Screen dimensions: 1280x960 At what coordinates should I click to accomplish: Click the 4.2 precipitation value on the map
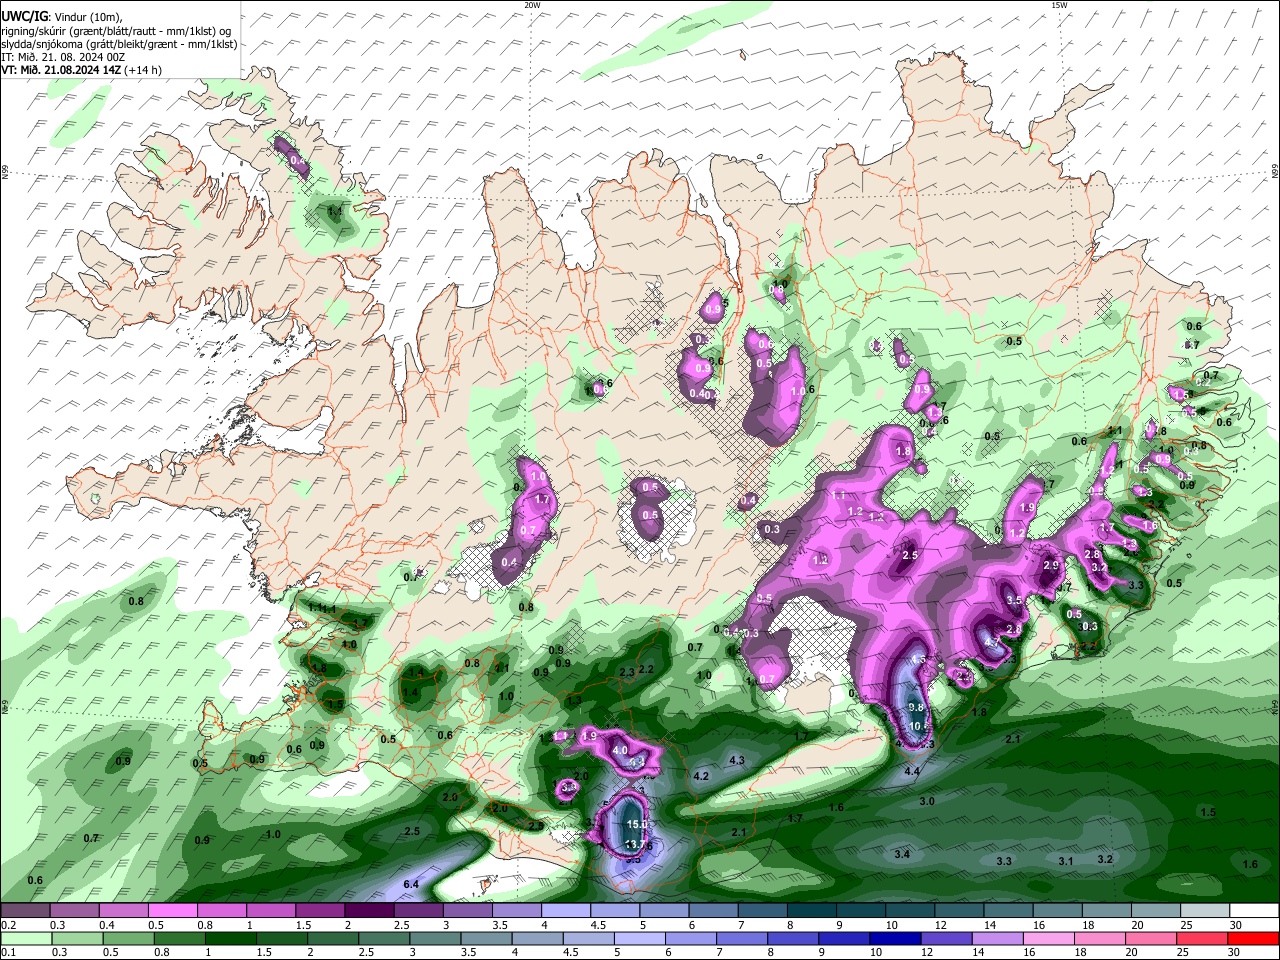click(701, 776)
